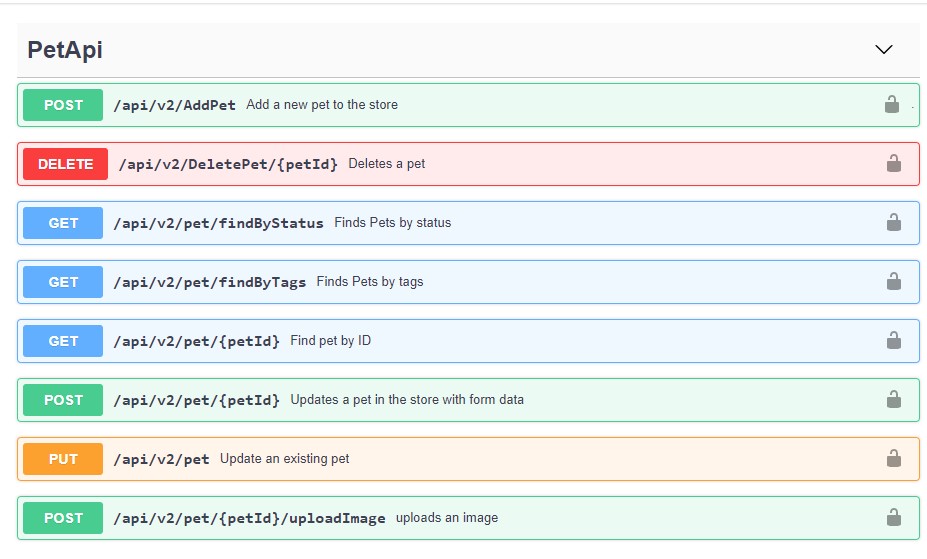
Task: Open the PetApi section heading
Action: tap(65, 50)
